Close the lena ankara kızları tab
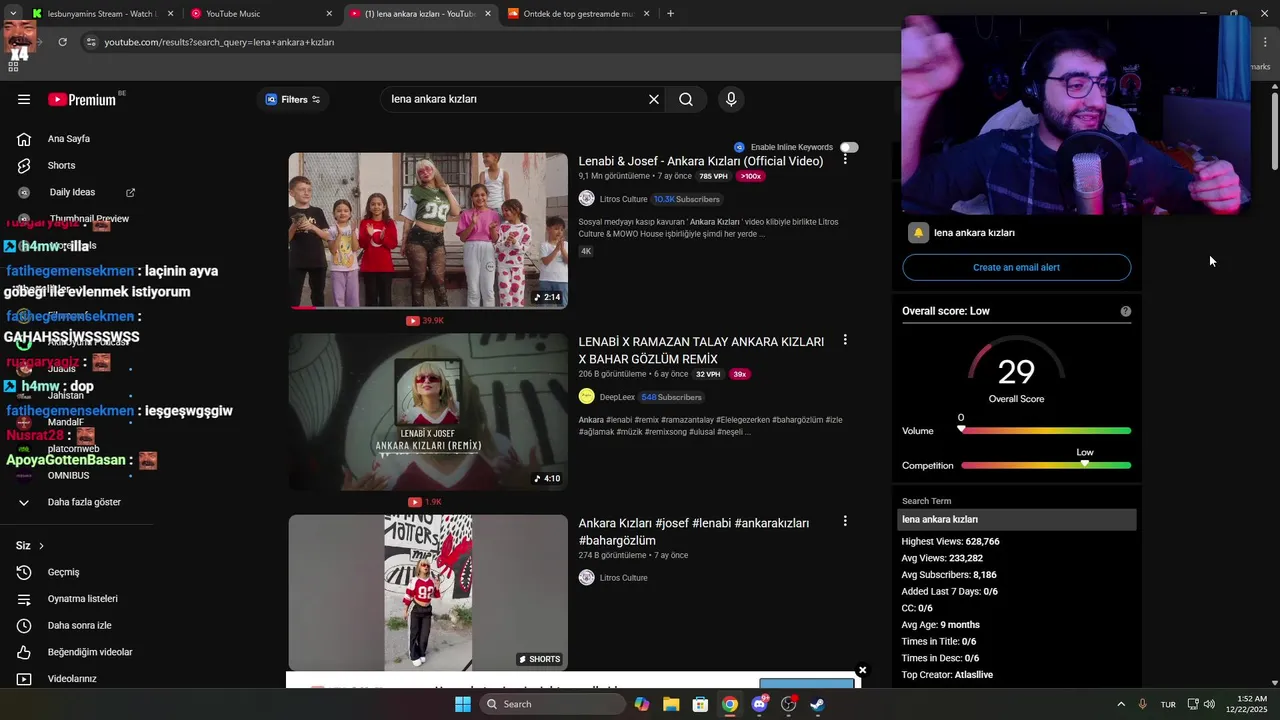Image resolution: width=1280 pixels, height=720 pixels. (x=487, y=14)
